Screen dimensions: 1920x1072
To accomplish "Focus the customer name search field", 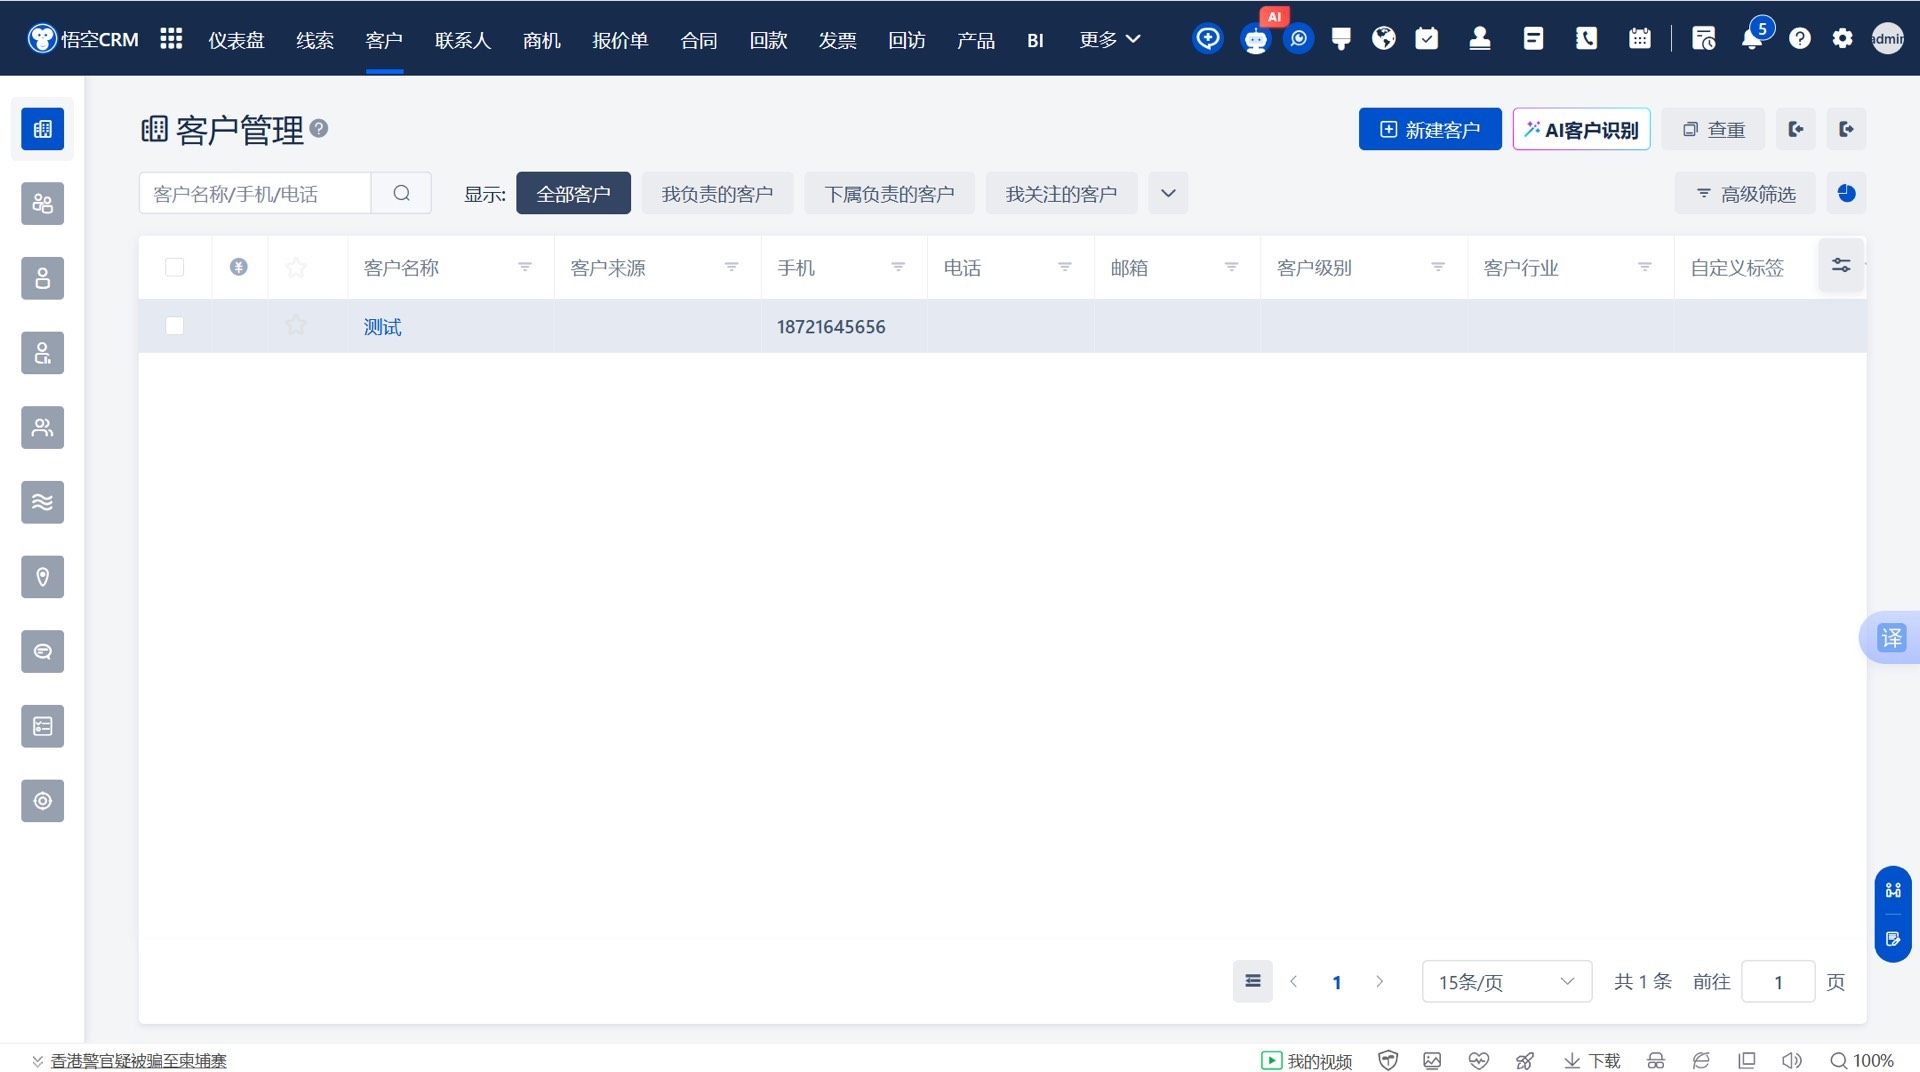I will tap(255, 193).
